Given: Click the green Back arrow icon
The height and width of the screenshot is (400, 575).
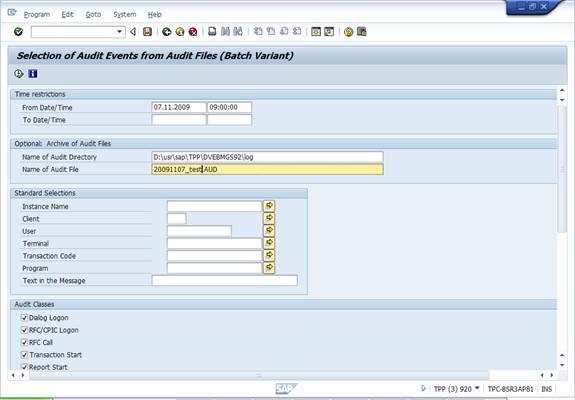Looking at the screenshot, I should click(x=166, y=32).
